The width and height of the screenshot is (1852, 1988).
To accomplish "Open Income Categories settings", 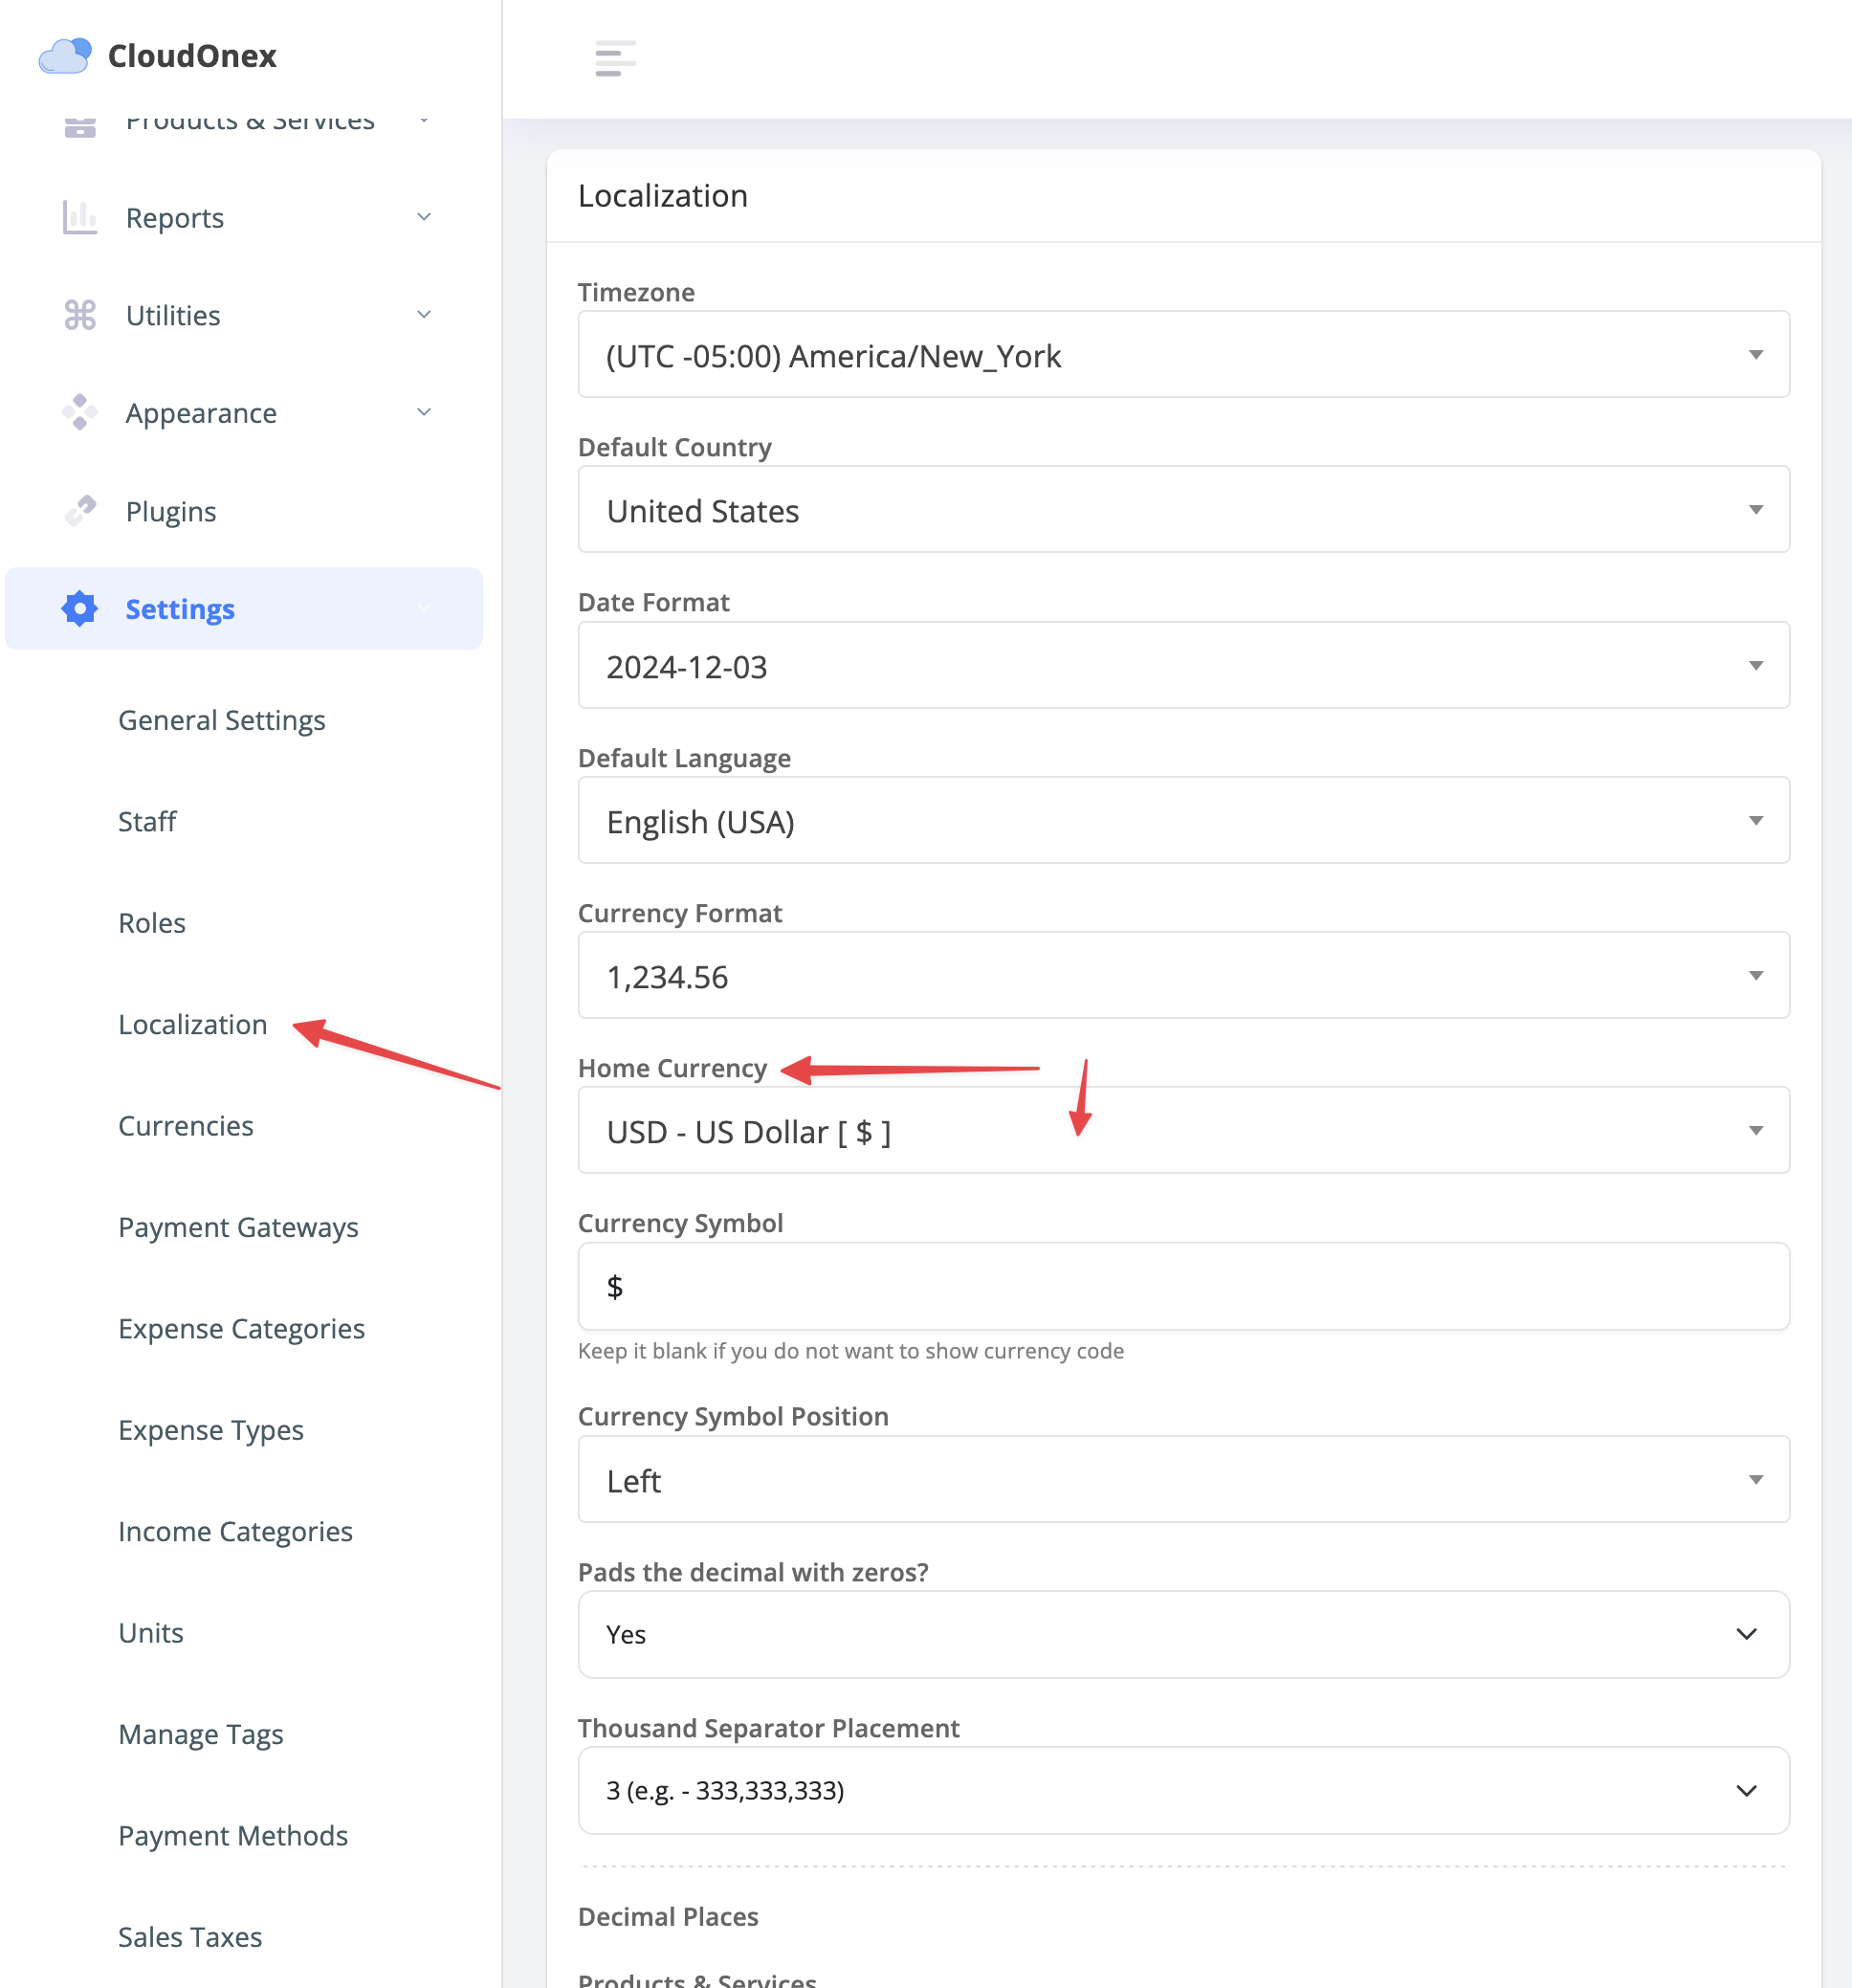I will [x=235, y=1531].
